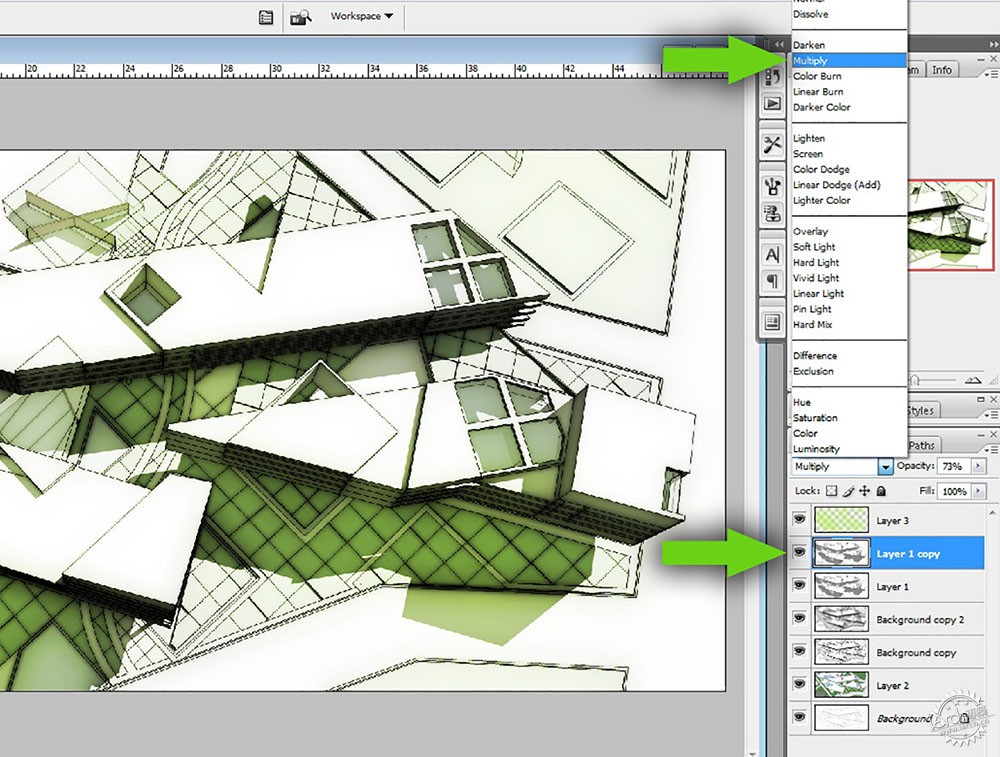Image resolution: width=1000 pixels, height=757 pixels.
Task: Choose Darken blend mode
Action: 848,45
